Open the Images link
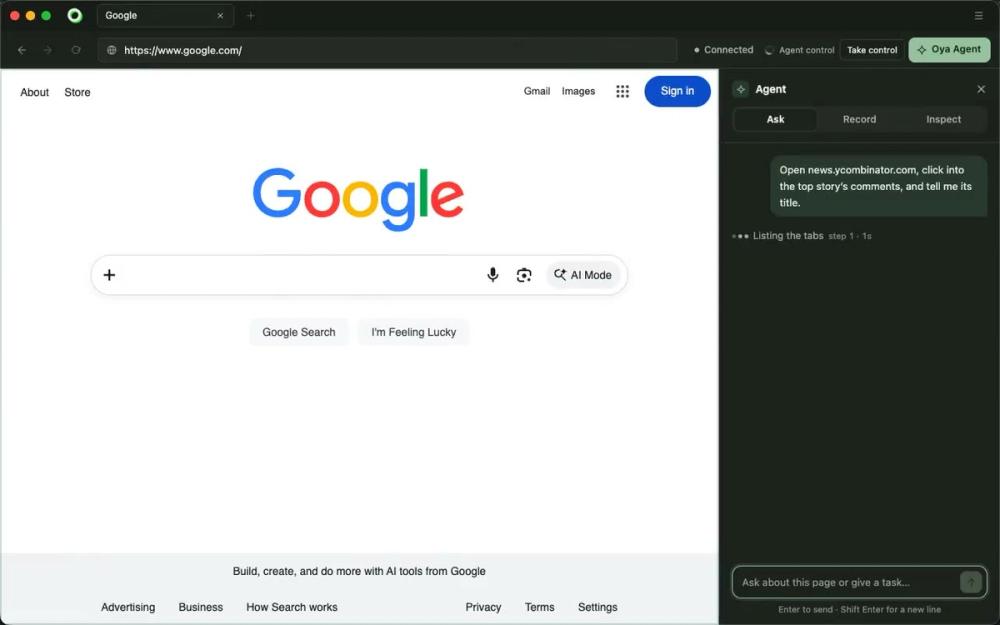 578,91
